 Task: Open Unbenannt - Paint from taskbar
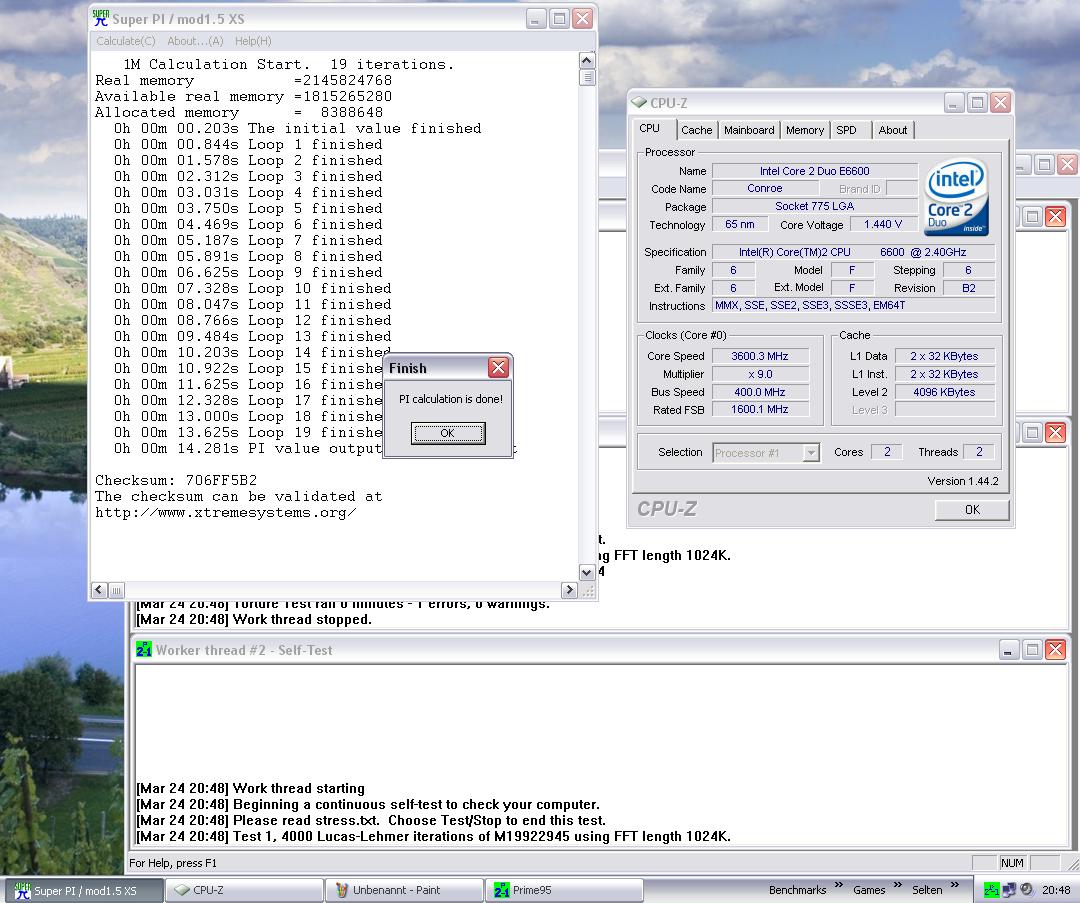click(404, 890)
